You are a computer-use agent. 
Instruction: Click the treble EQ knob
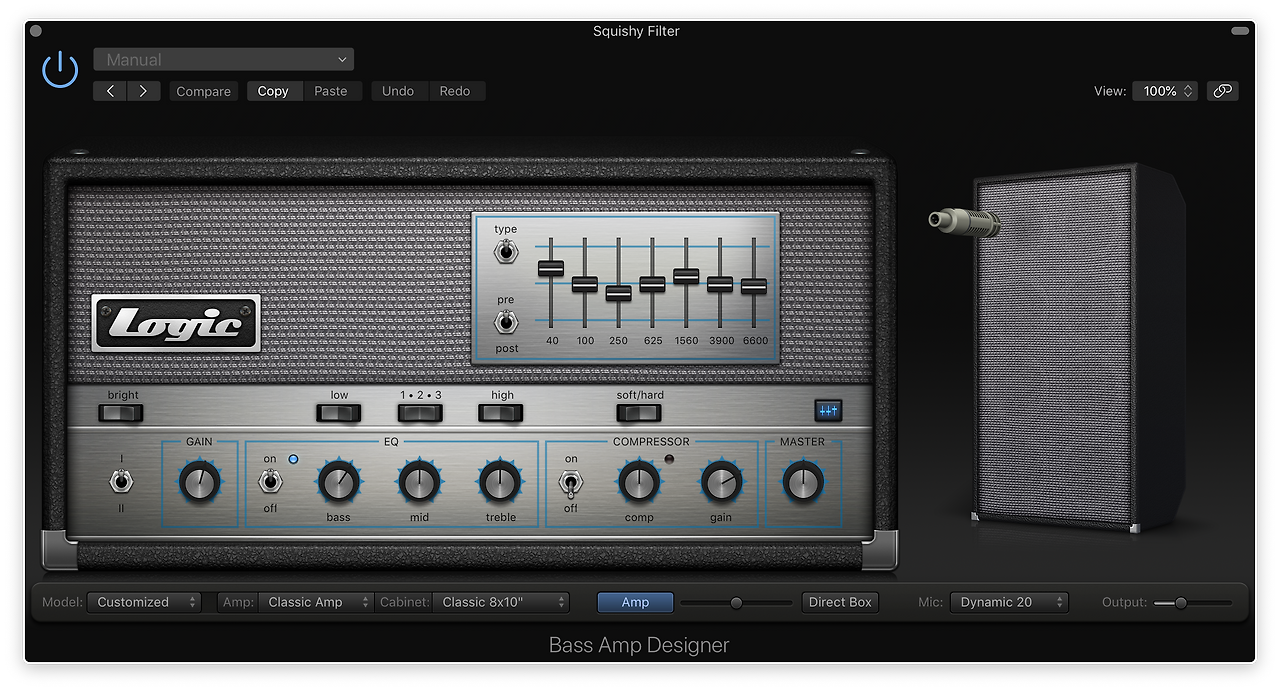(500, 483)
